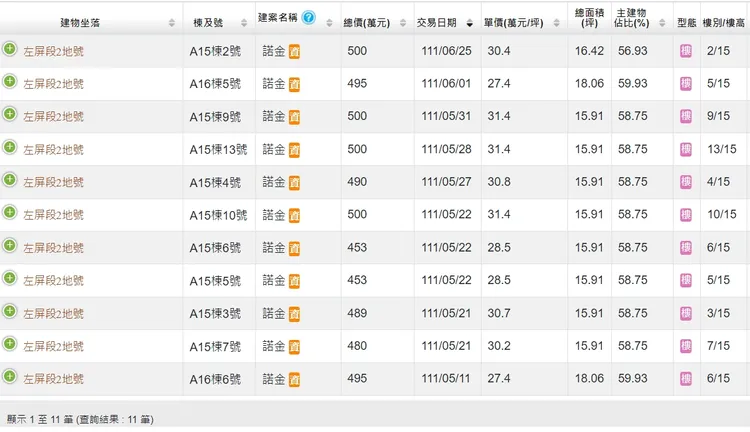Click the orange badge in A15棟9號 row
750x432 pixels.
click(294, 117)
